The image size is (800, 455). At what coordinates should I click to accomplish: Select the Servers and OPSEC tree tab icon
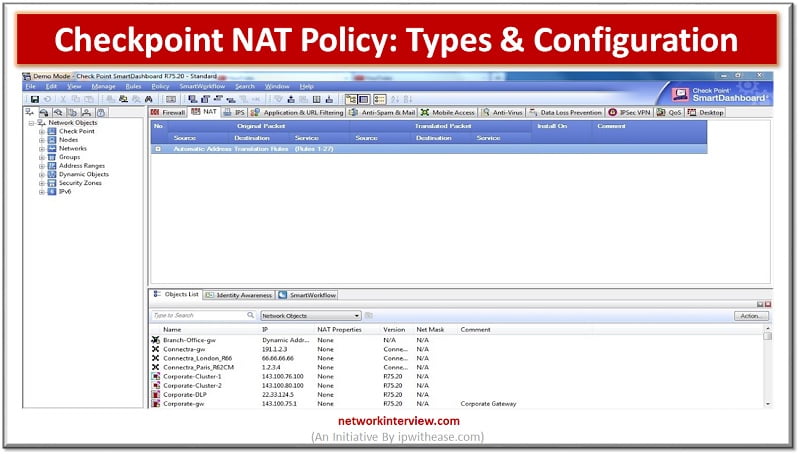[x=72, y=112]
